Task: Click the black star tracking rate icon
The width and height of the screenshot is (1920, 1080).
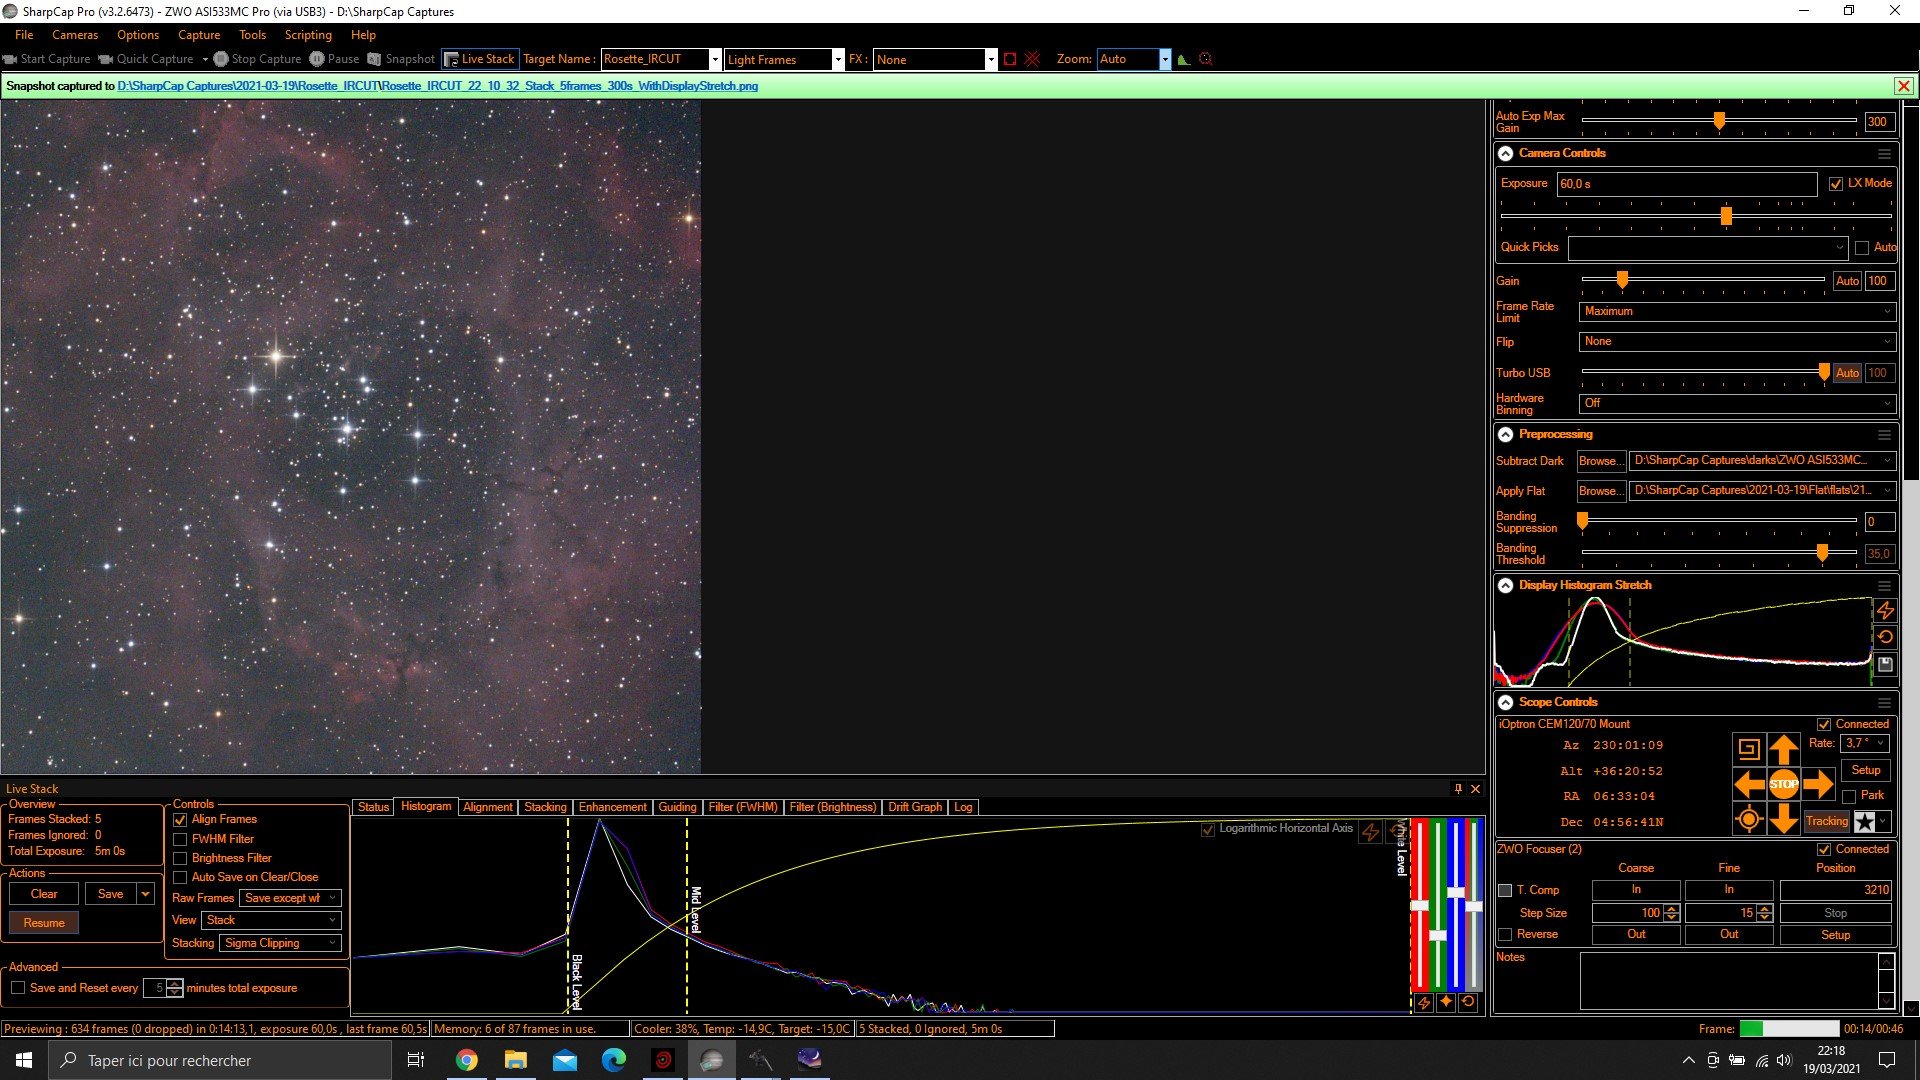Action: pyautogui.click(x=1865, y=822)
